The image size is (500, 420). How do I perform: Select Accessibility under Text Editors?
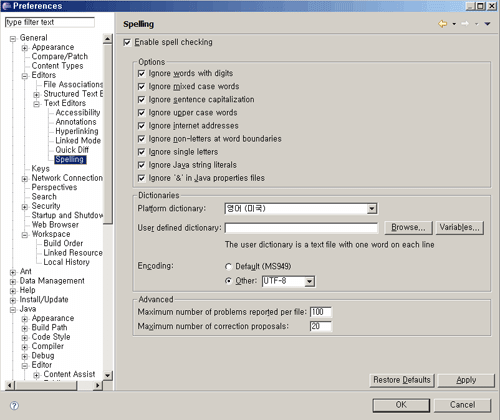tap(78, 112)
